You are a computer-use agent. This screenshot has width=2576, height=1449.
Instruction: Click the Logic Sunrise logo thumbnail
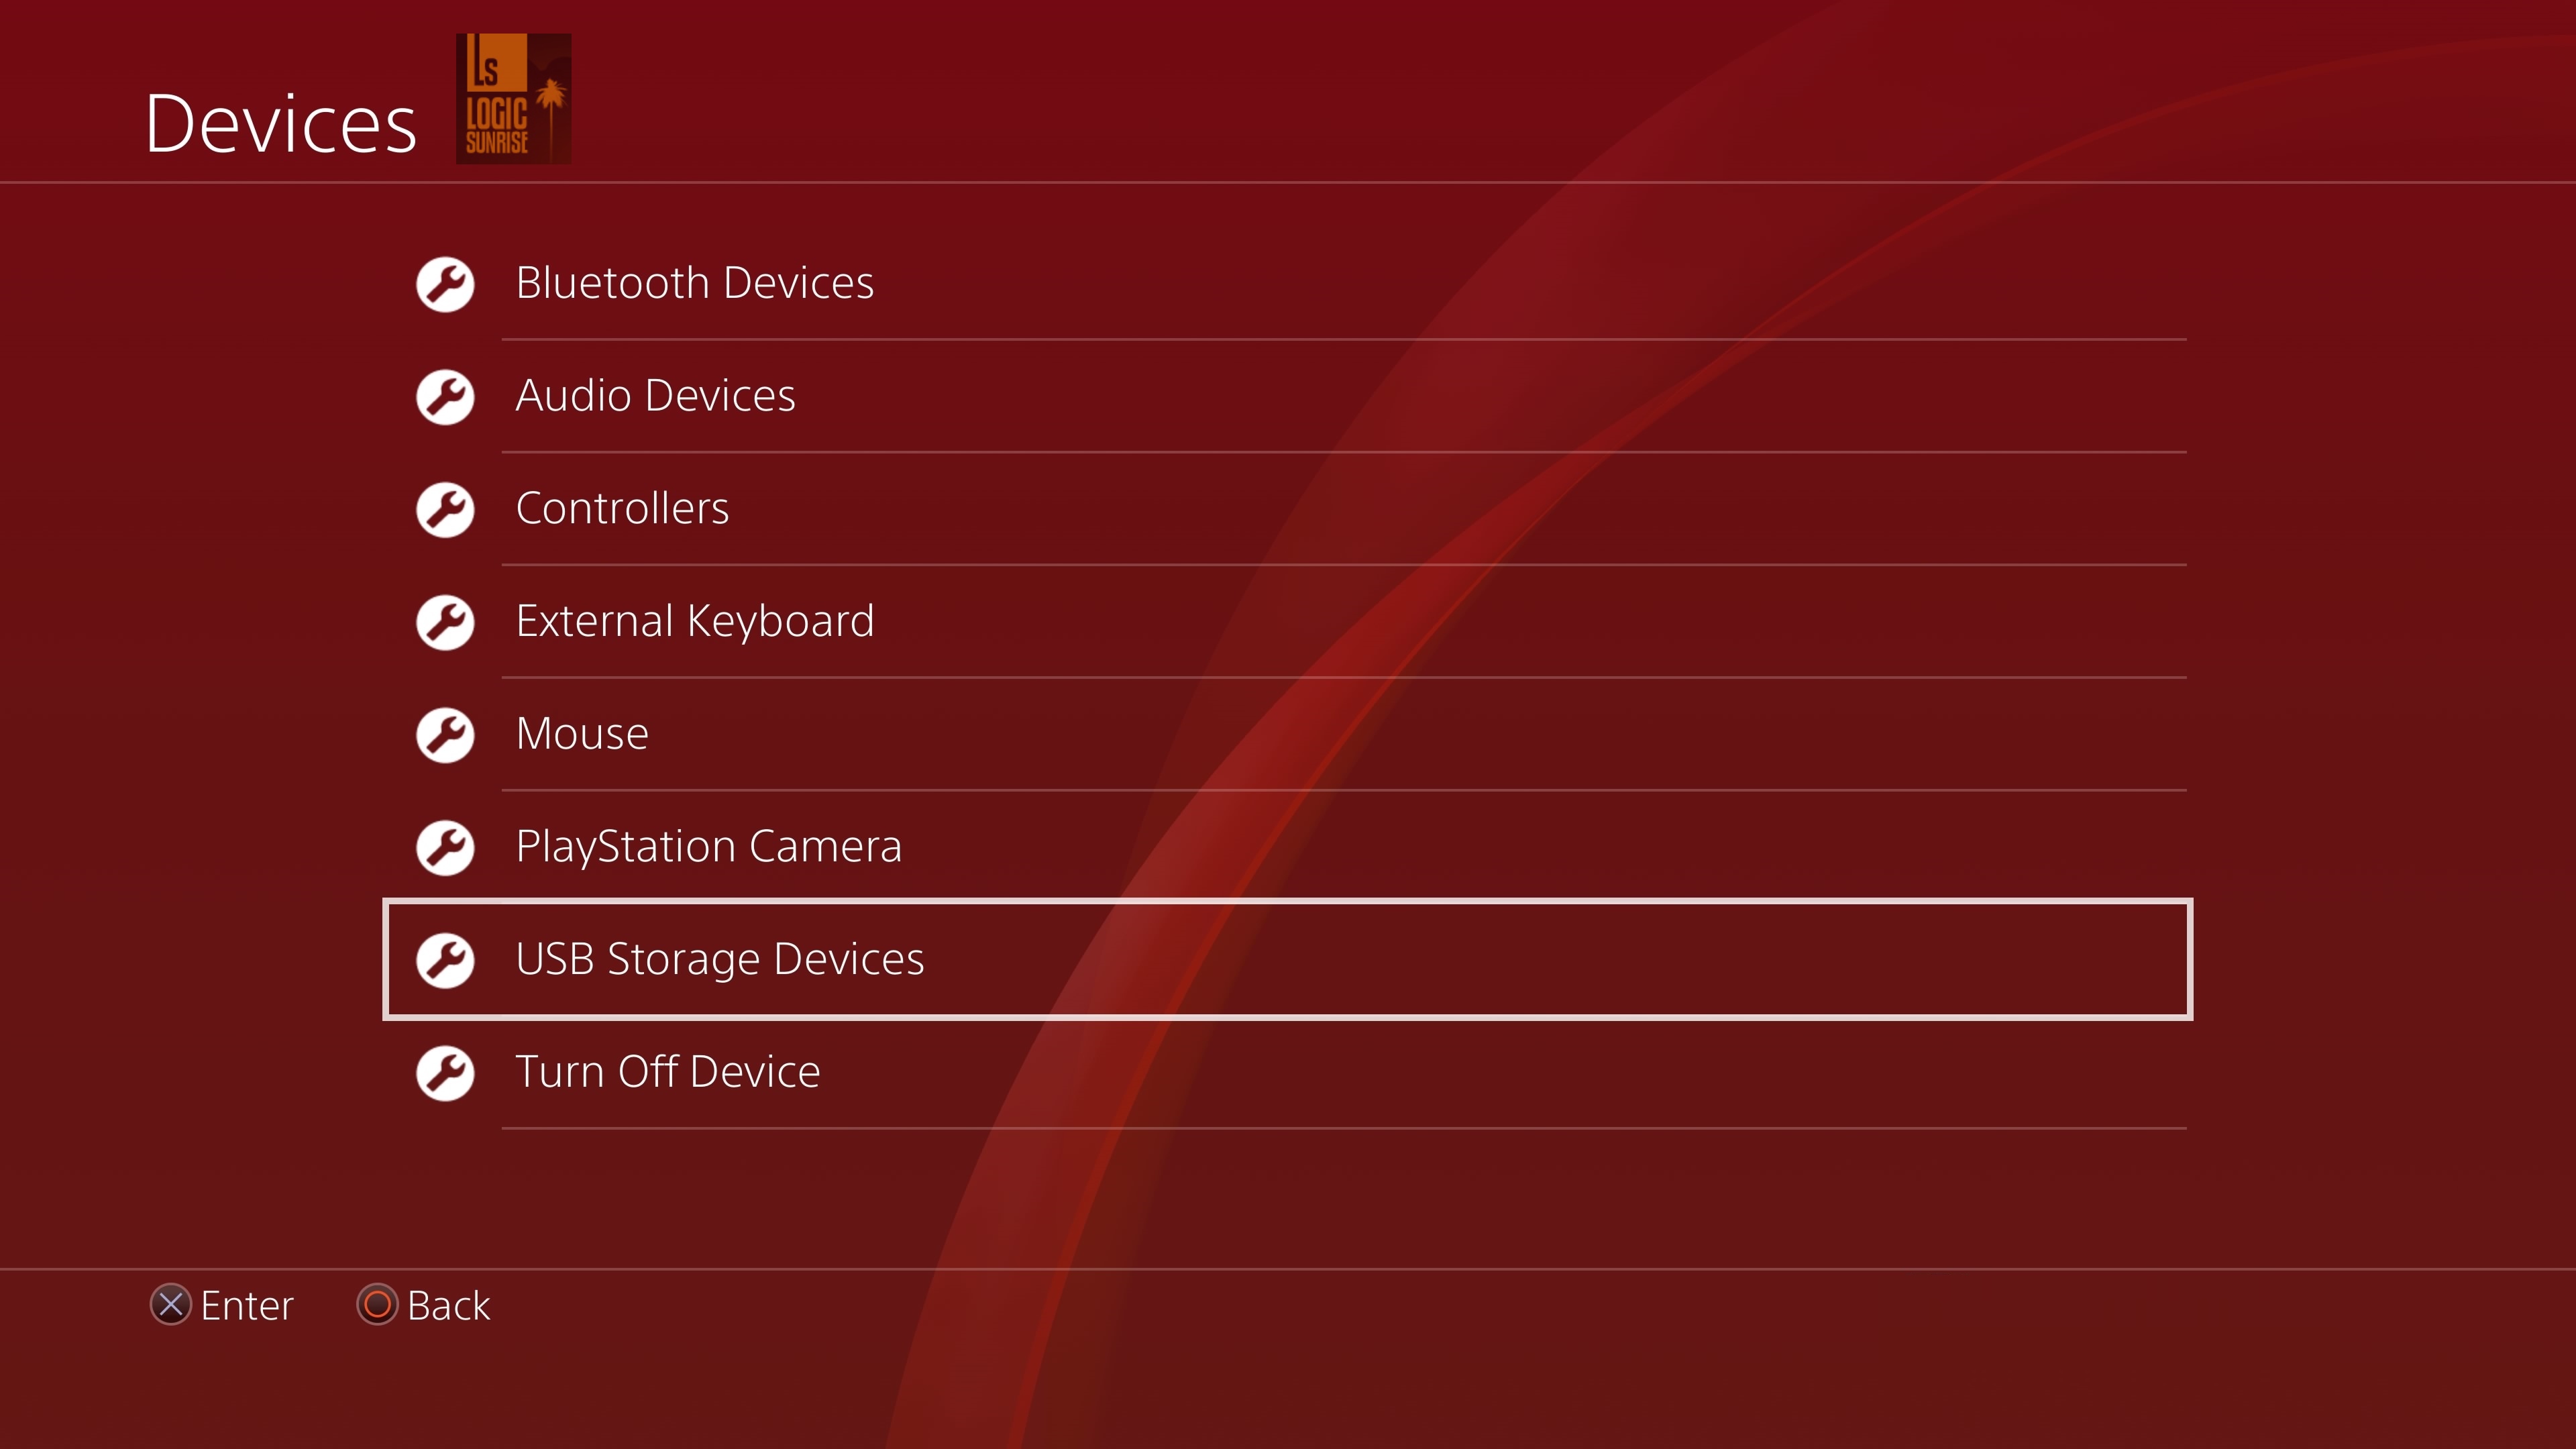[514, 99]
